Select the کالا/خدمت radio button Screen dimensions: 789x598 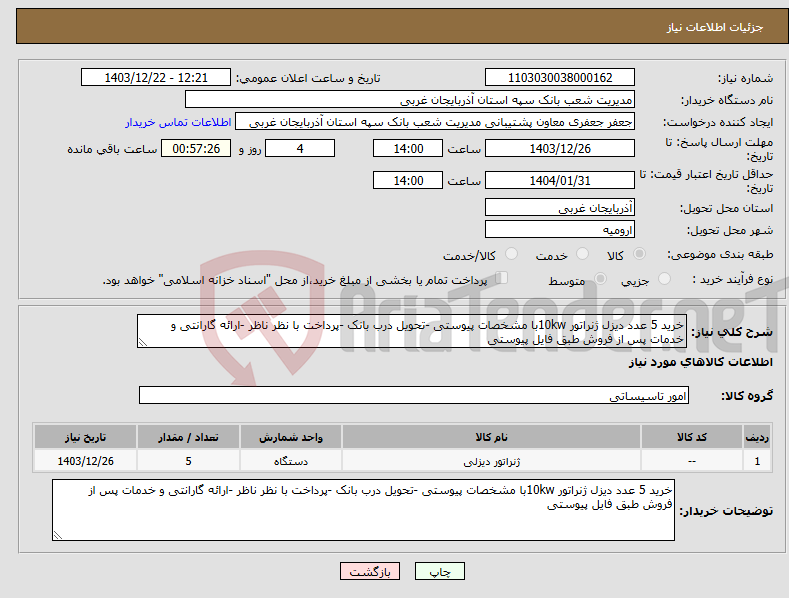pos(511,254)
